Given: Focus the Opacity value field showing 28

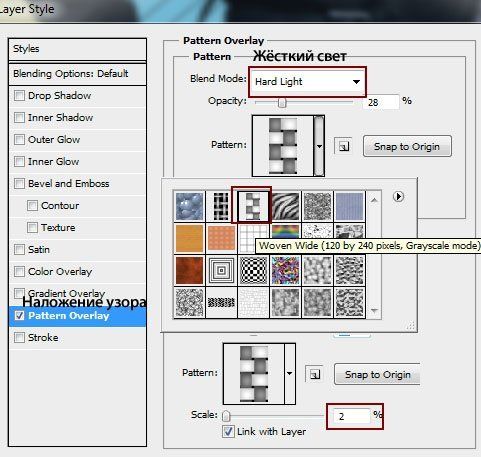Looking at the screenshot, I should pos(380,102).
